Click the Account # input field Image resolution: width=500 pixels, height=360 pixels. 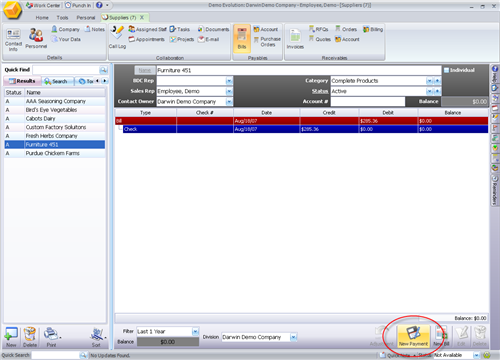tap(368, 101)
